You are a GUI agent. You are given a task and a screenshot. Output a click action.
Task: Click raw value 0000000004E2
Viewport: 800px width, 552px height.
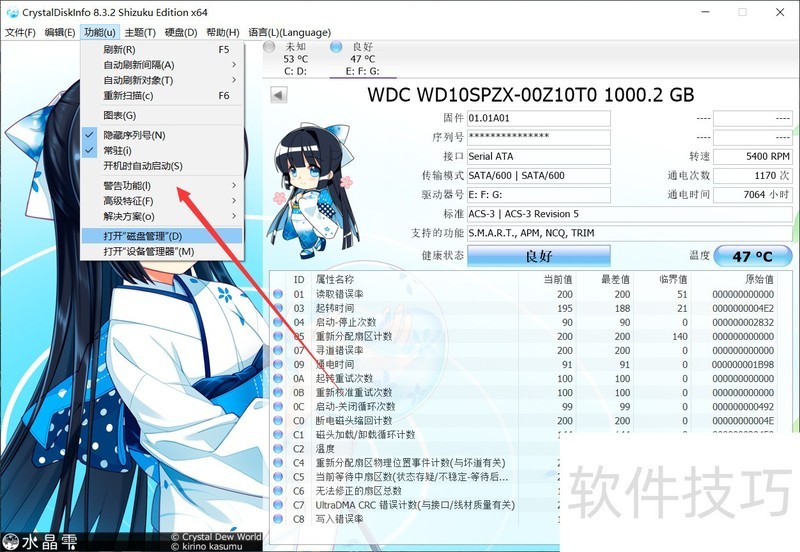(743, 308)
